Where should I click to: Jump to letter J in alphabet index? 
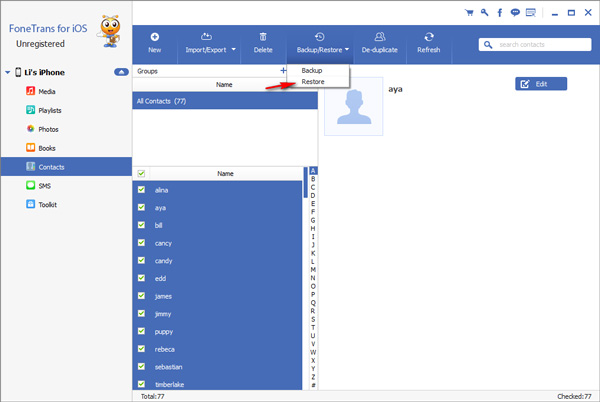pos(313,245)
